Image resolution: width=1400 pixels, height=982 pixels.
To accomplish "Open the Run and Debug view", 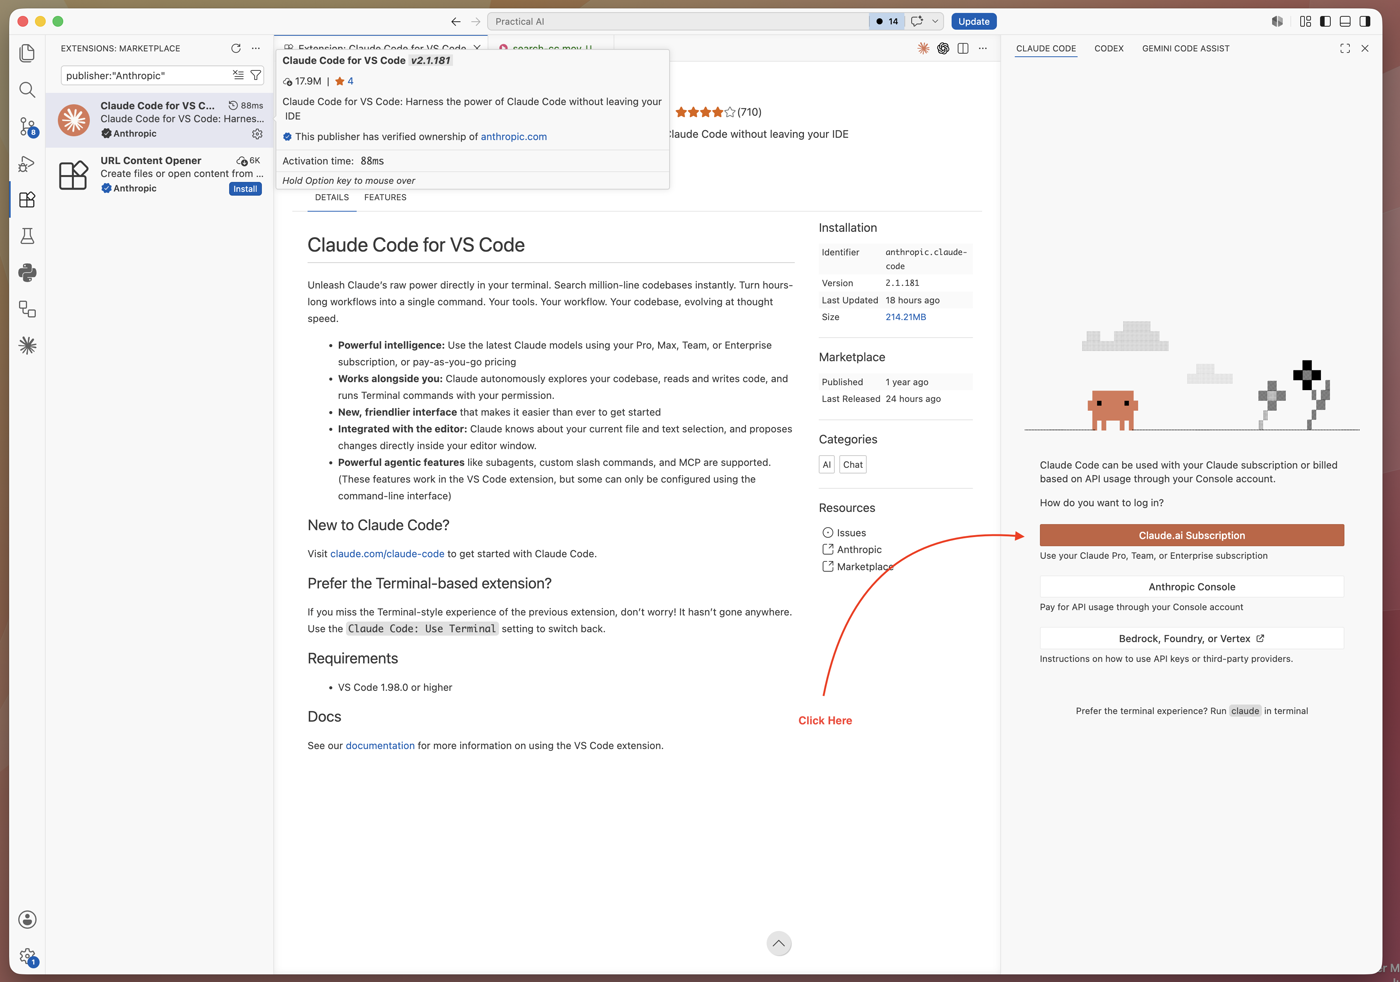I will pyautogui.click(x=27, y=163).
